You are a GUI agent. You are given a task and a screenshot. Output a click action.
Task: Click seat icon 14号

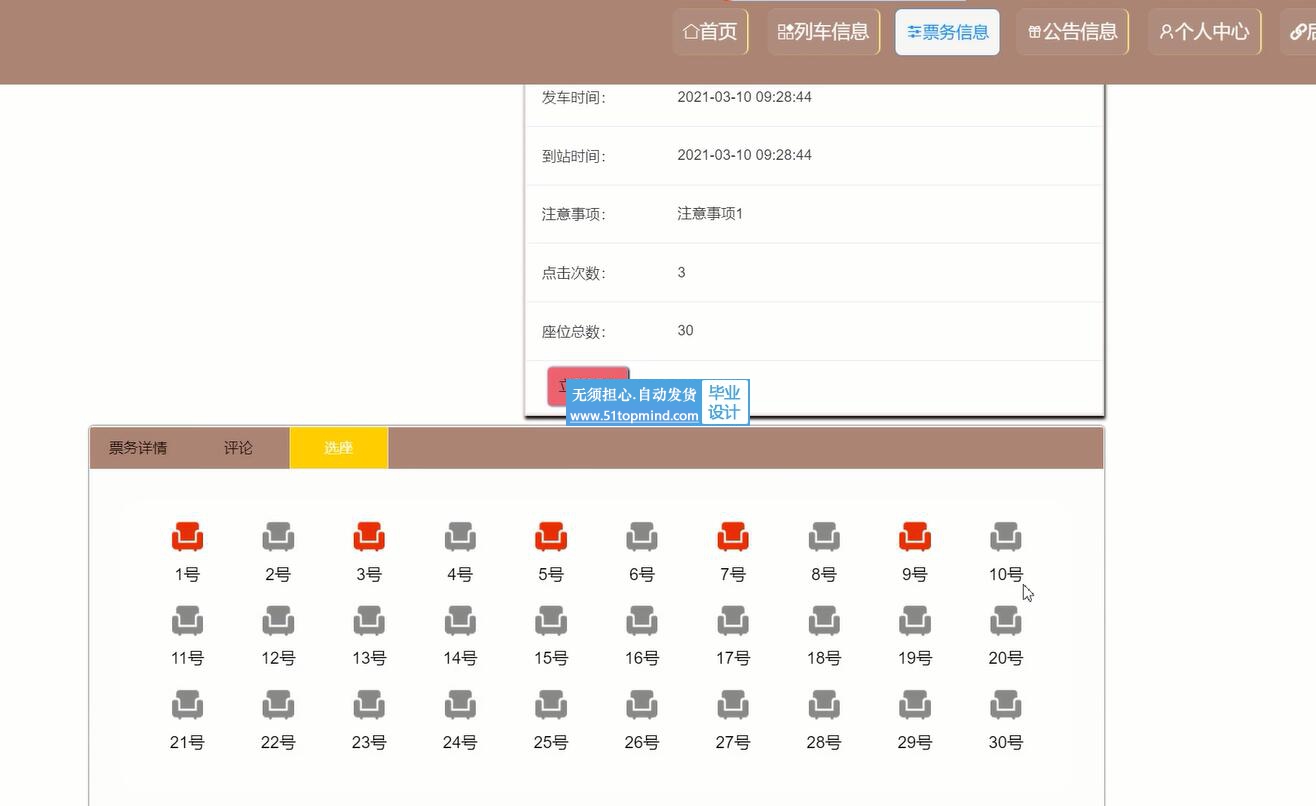[460, 621]
